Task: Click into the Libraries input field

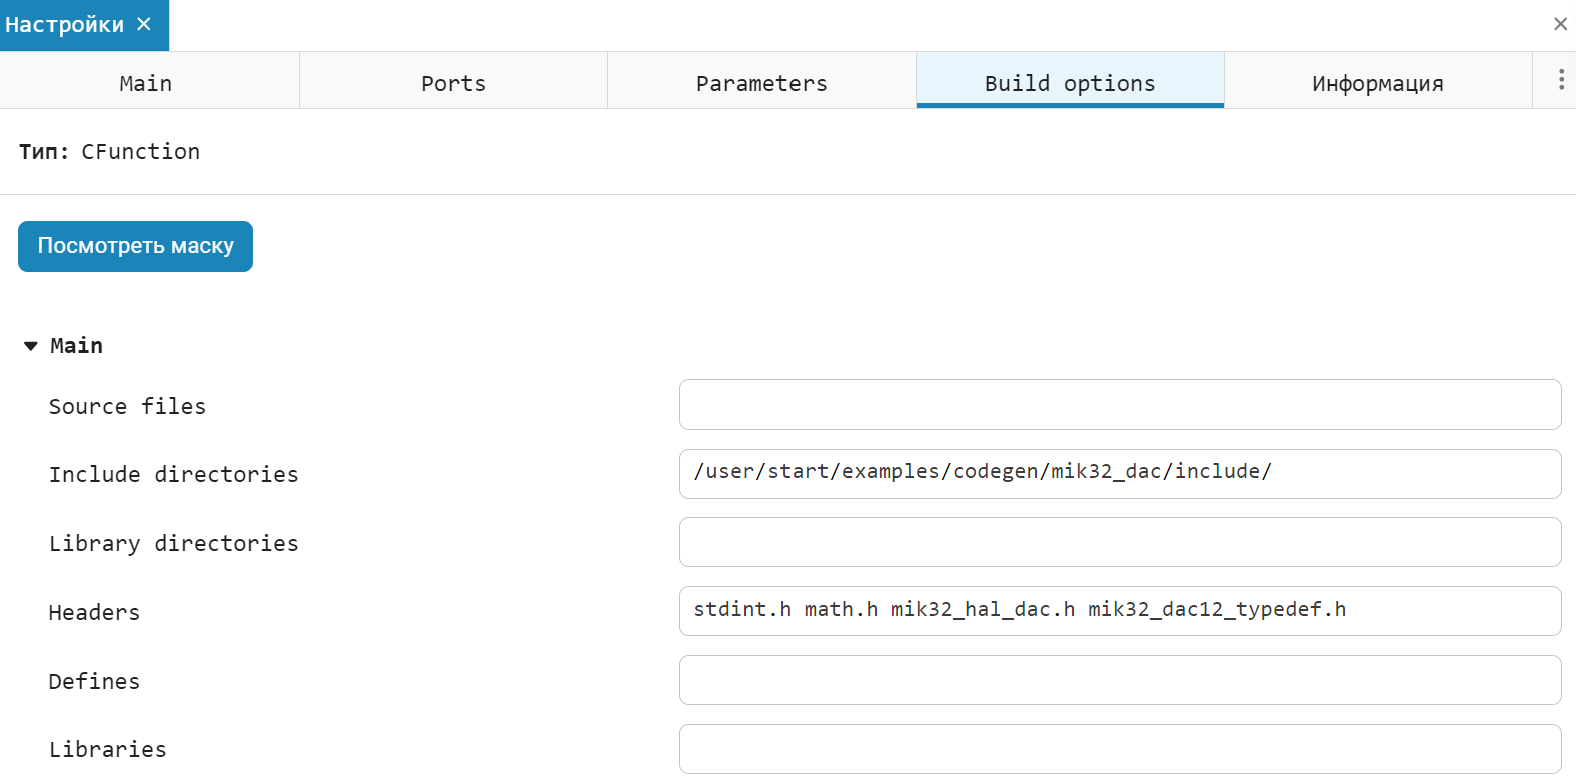Action: (1119, 749)
